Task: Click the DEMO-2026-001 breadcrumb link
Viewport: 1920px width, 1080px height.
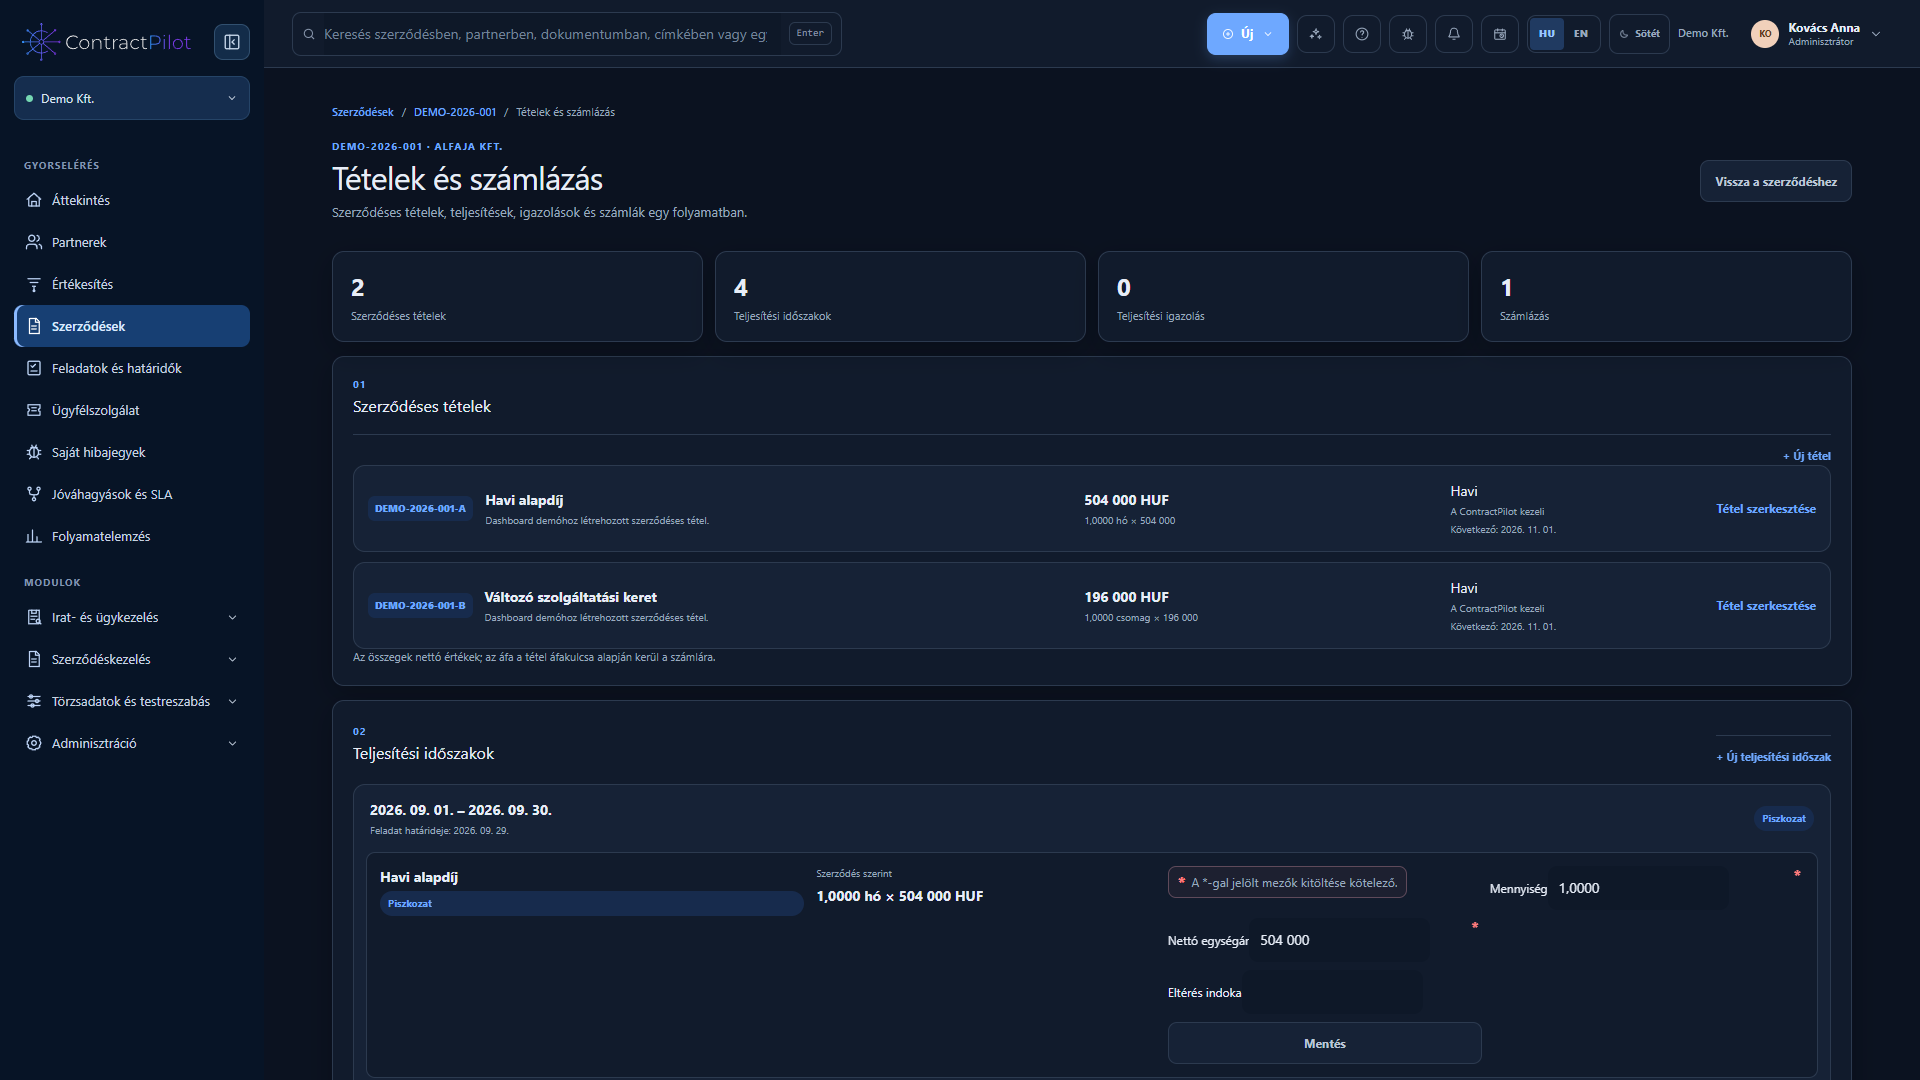Action: (x=455, y=112)
